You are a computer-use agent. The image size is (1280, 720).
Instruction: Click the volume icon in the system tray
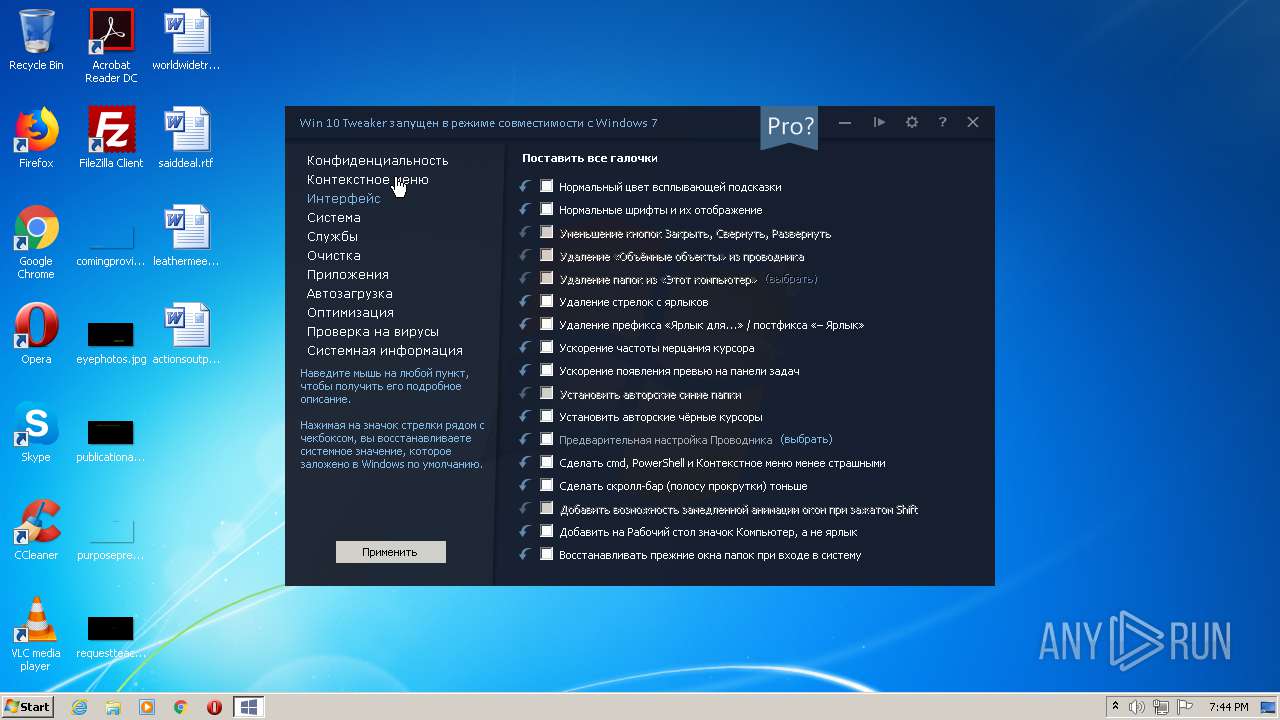click(x=1136, y=707)
